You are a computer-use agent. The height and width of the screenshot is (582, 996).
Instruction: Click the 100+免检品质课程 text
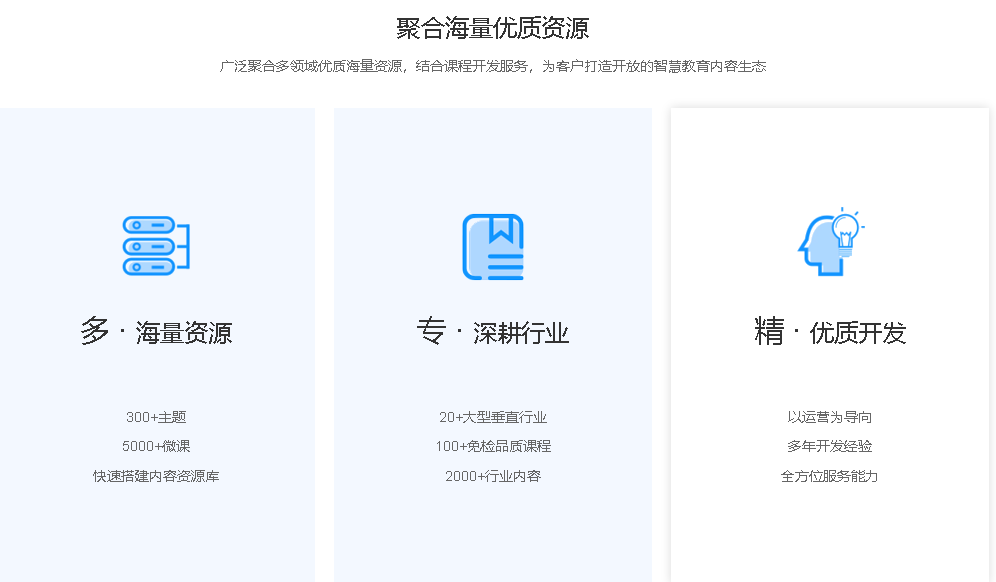click(x=494, y=446)
